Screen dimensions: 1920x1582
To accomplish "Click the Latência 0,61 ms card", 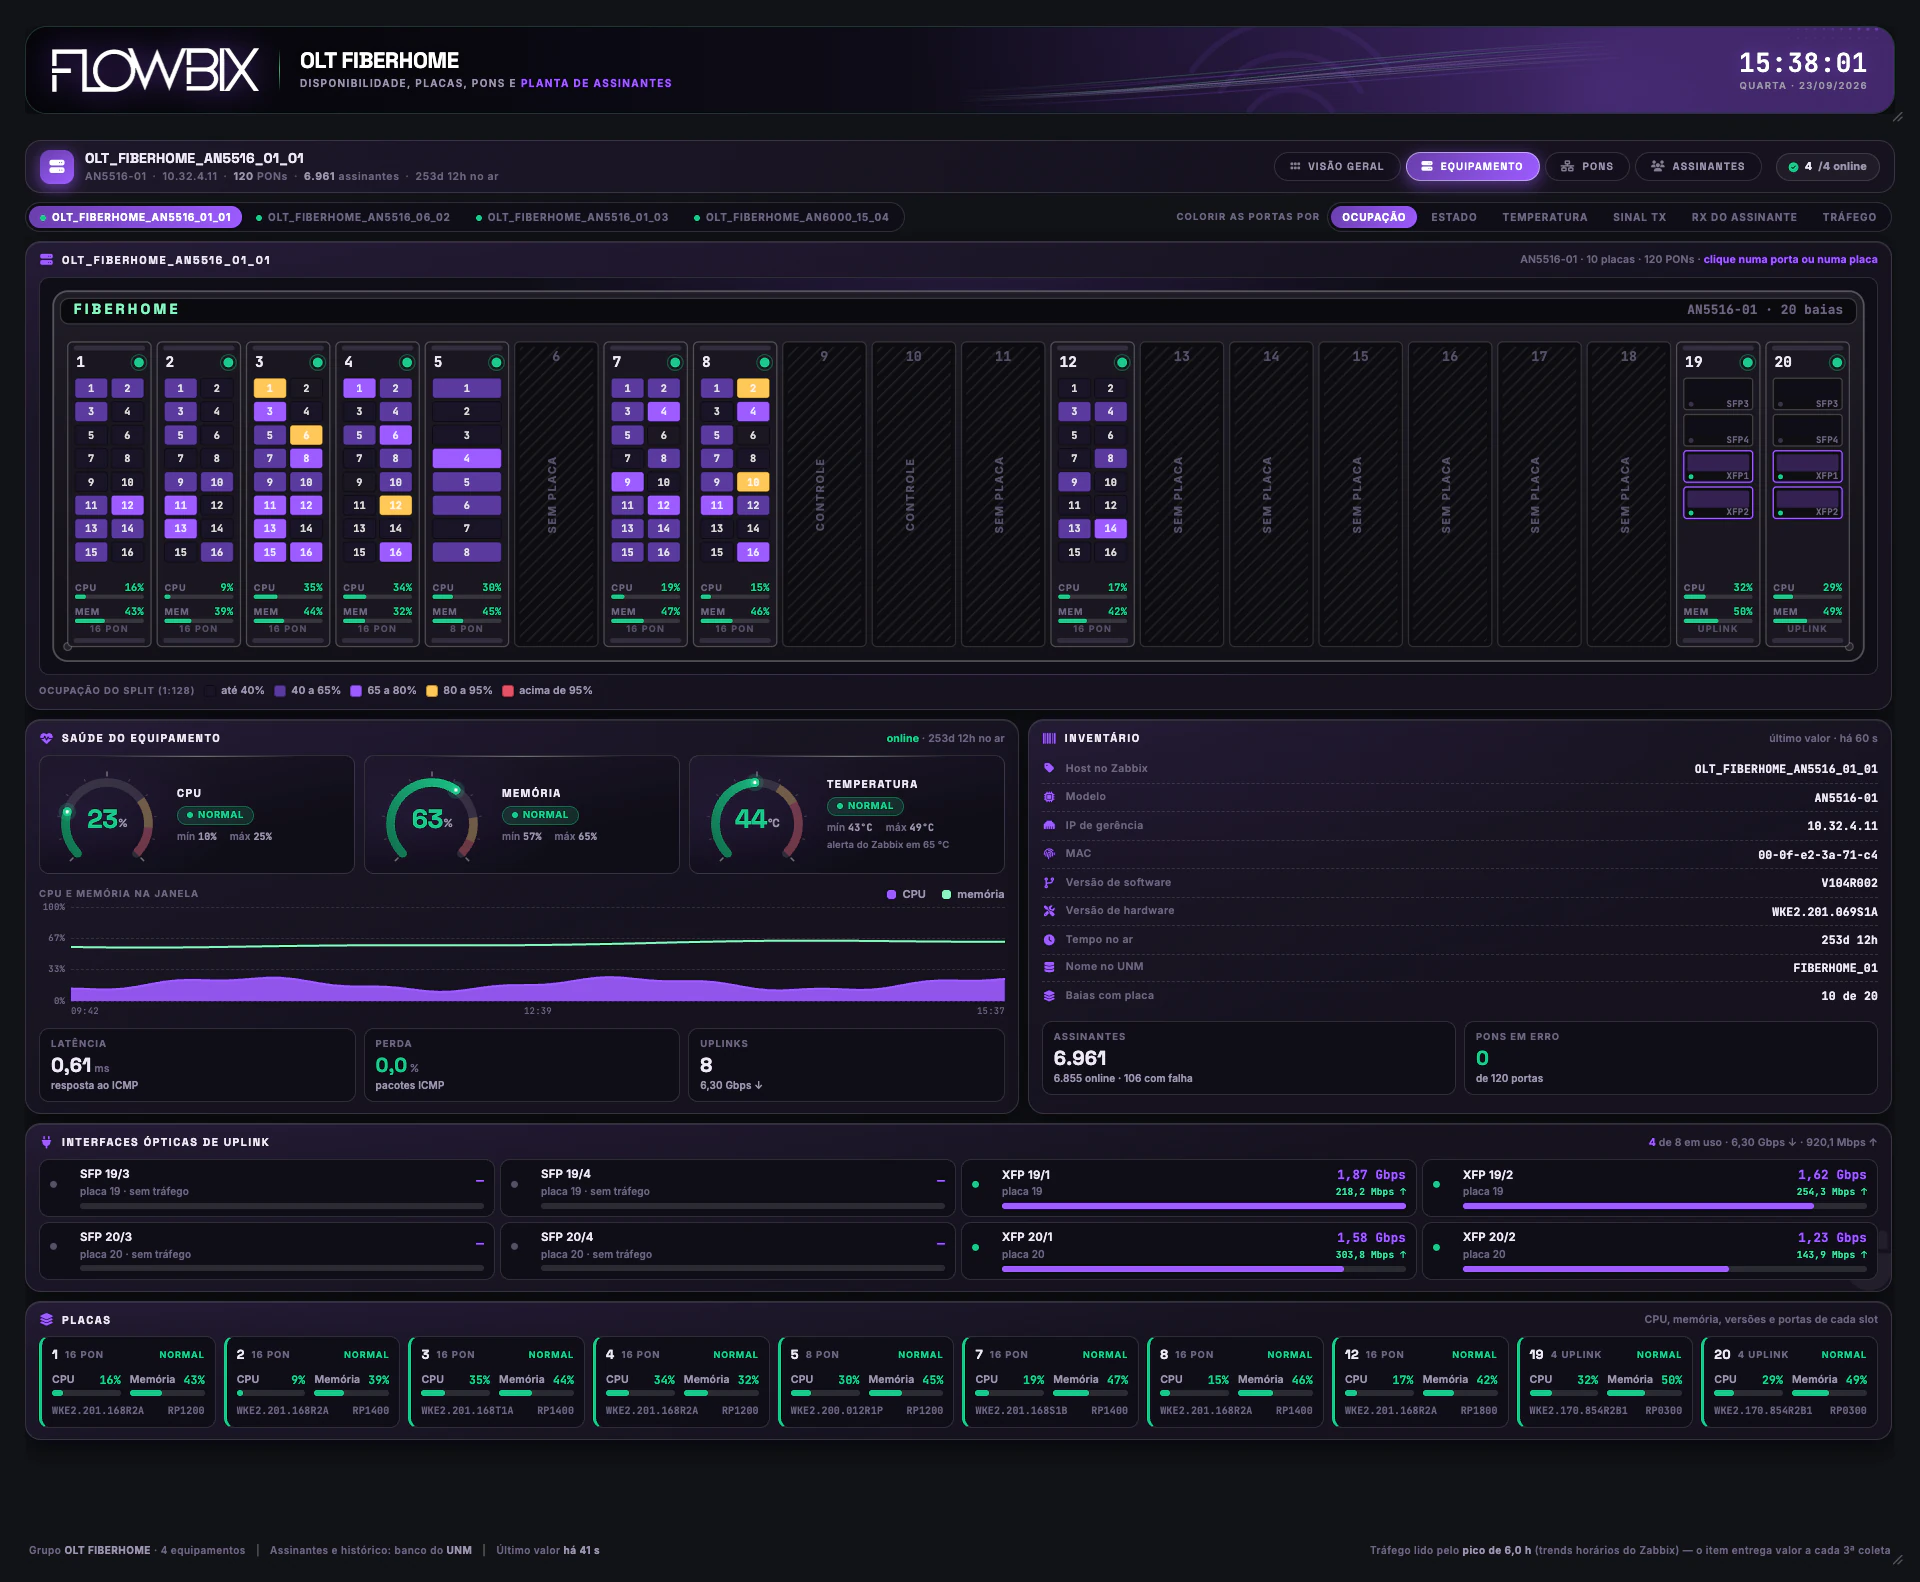I will coord(197,1065).
